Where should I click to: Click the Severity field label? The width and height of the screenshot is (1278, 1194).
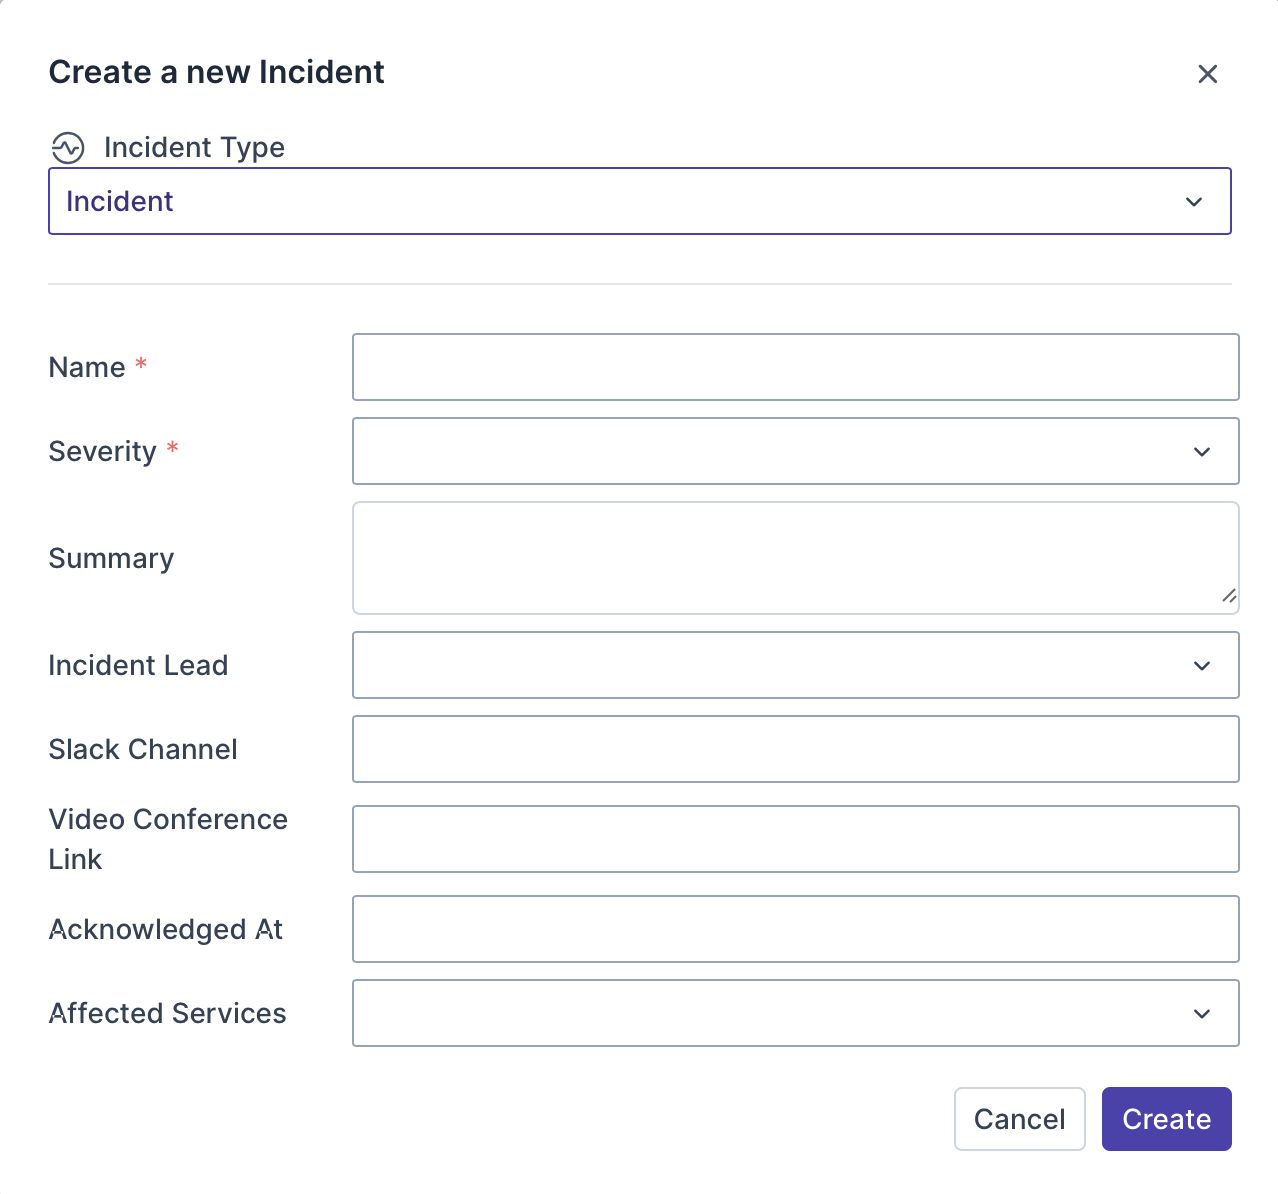pyautogui.click(x=102, y=451)
